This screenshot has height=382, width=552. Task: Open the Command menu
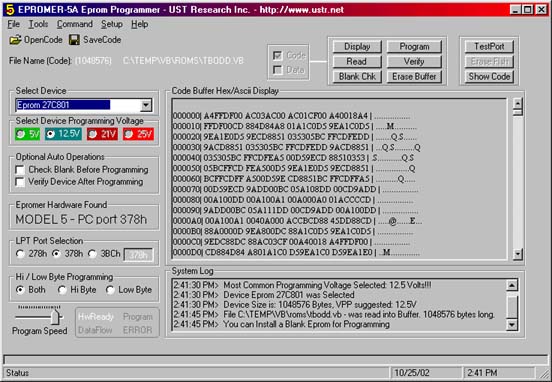pos(75,24)
